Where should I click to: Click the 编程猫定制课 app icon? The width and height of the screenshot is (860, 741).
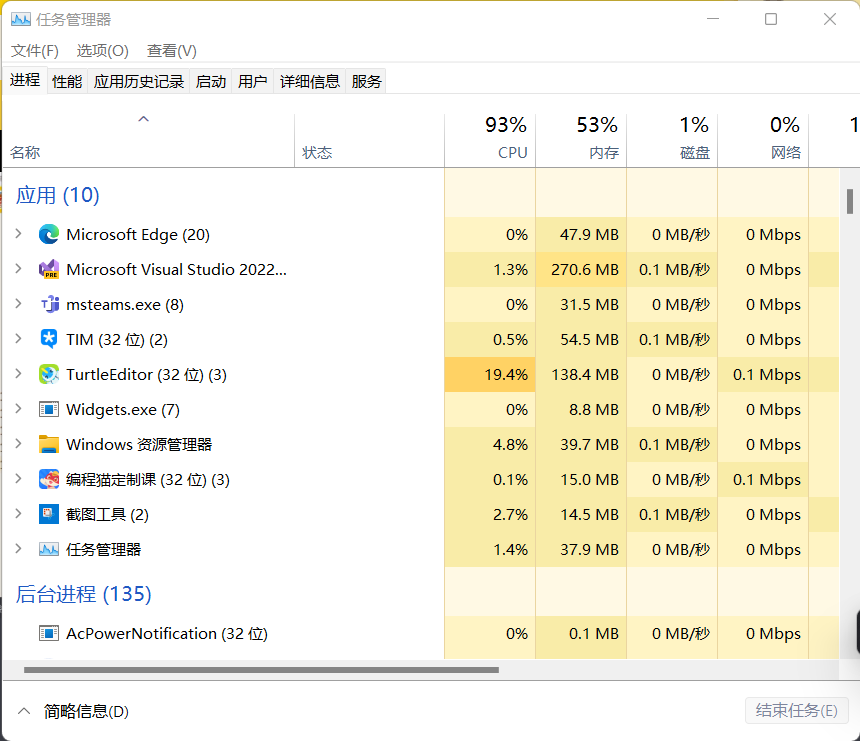tap(49, 479)
